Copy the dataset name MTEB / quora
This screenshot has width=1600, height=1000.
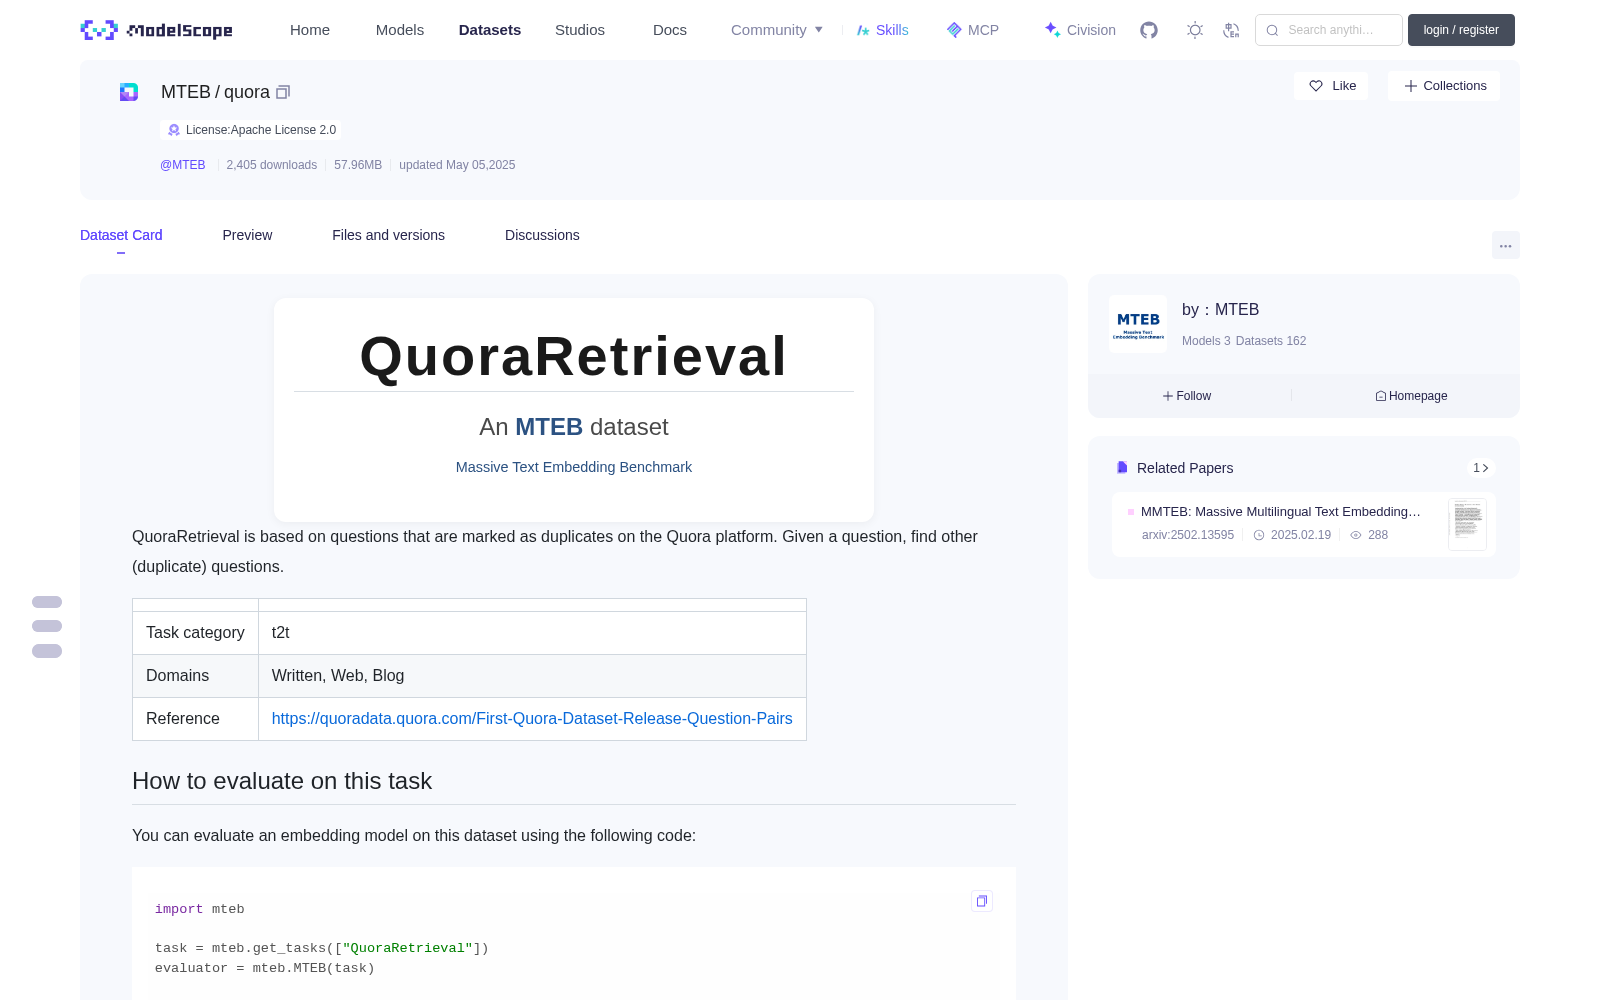[x=283, y=92]
